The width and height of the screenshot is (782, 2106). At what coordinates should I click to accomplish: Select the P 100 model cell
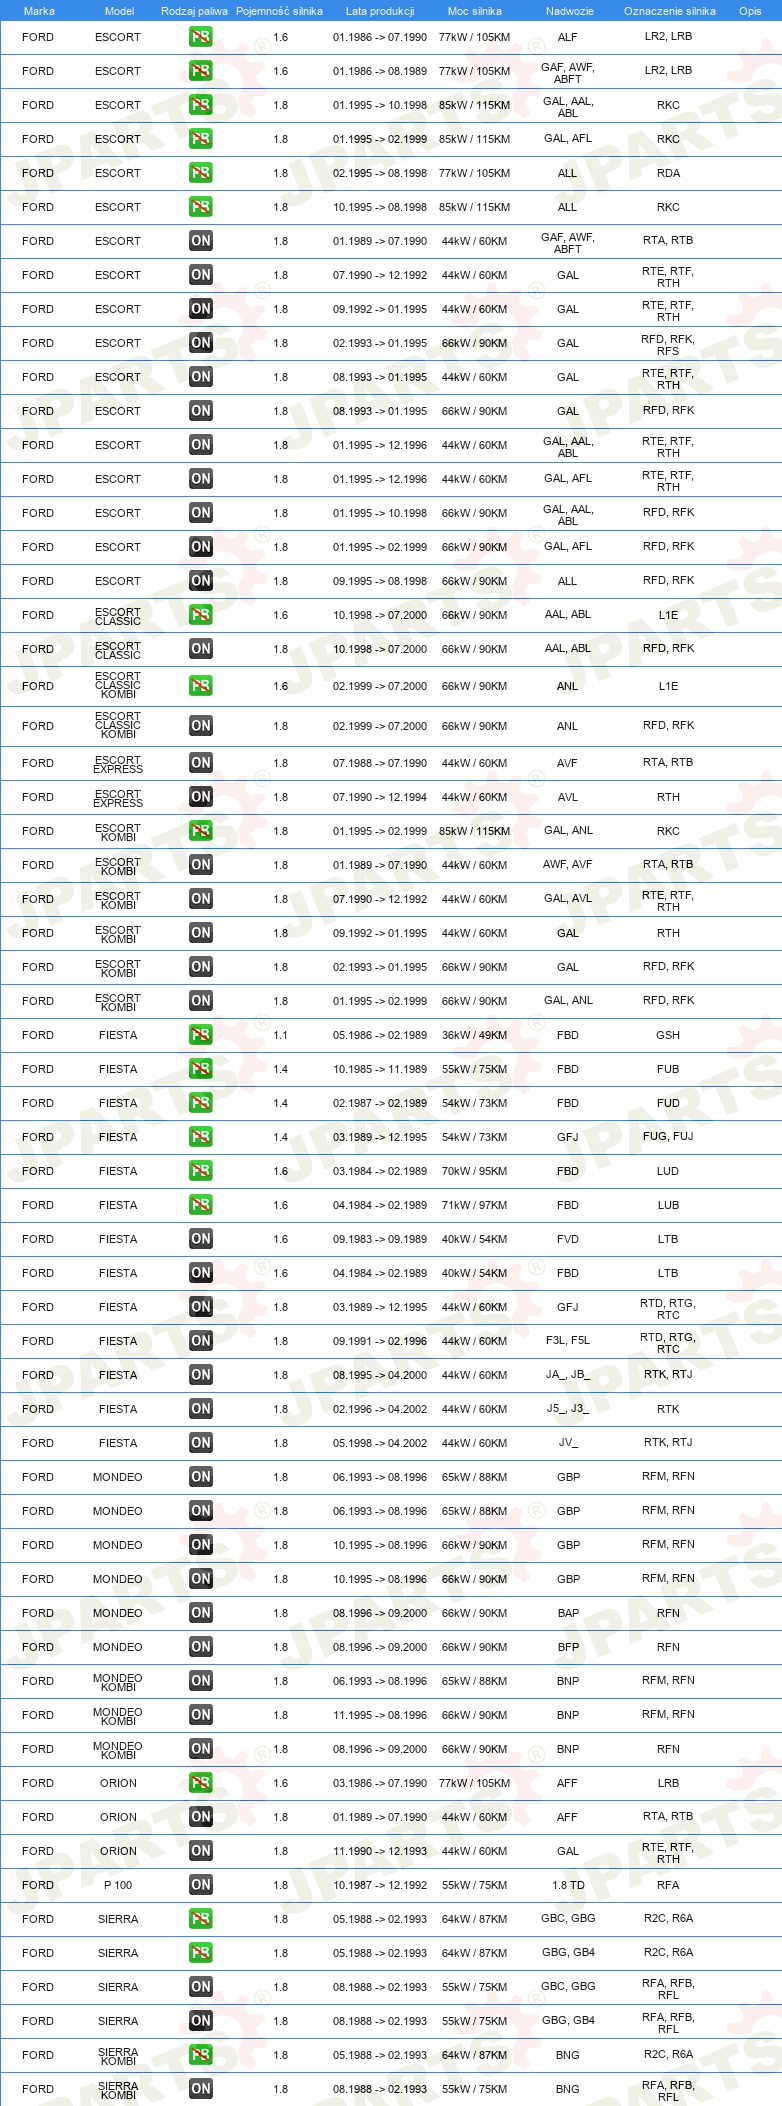pos(118,1885)
